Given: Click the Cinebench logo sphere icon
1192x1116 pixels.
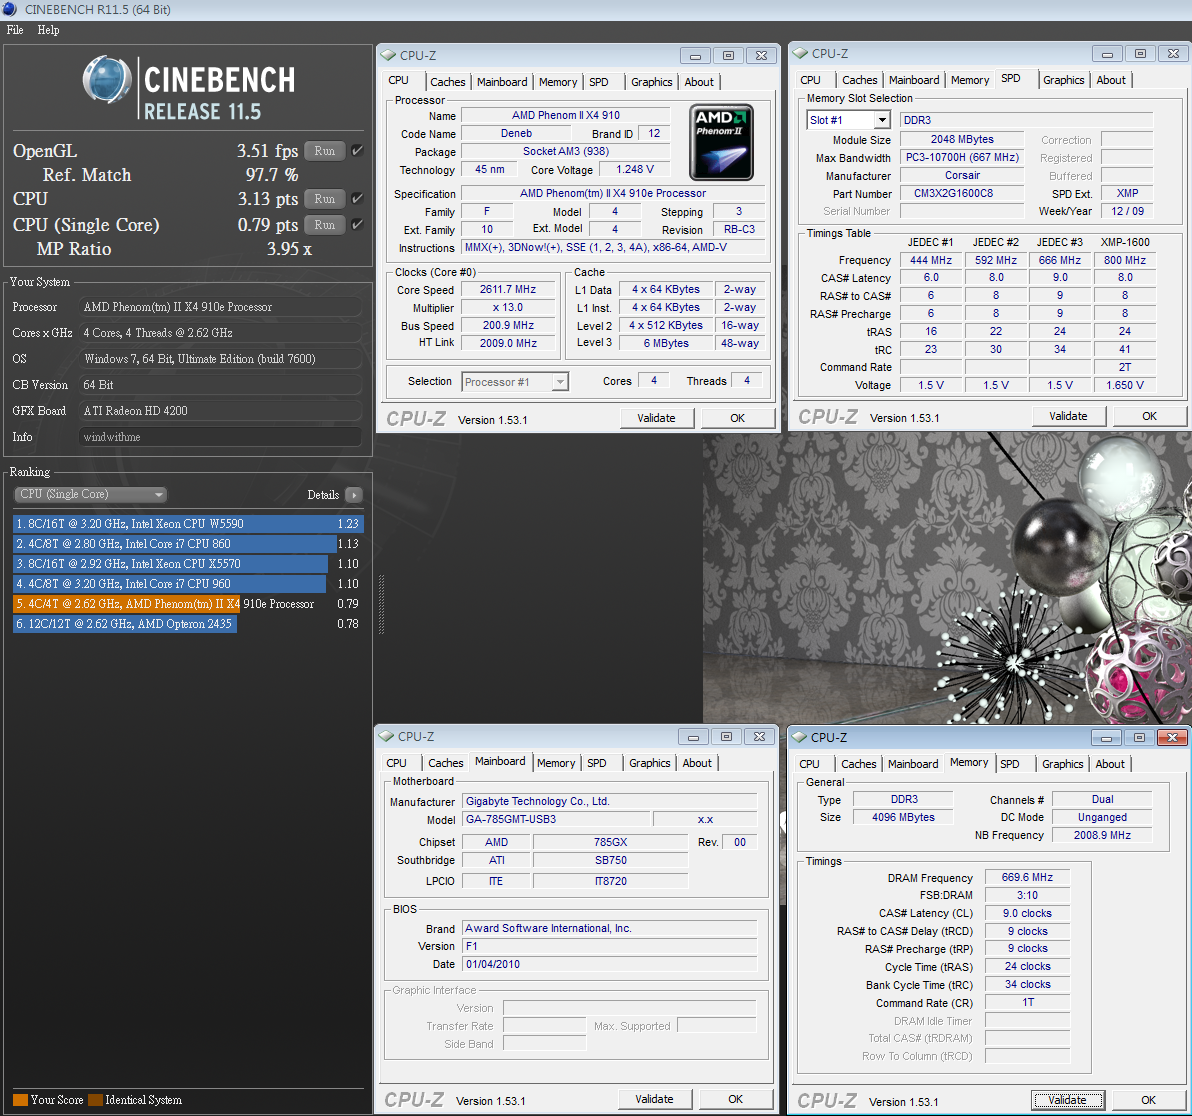Looking at the screenshot, I should coord(107,79).
